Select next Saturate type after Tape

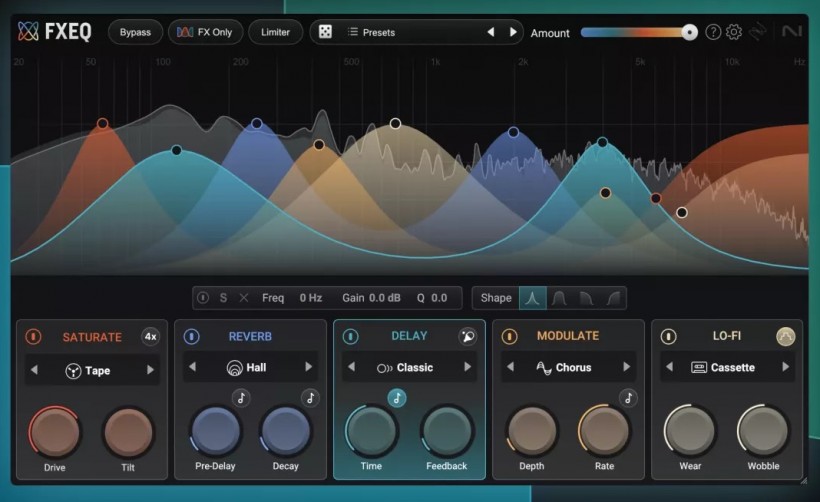[x=151, y=370]
